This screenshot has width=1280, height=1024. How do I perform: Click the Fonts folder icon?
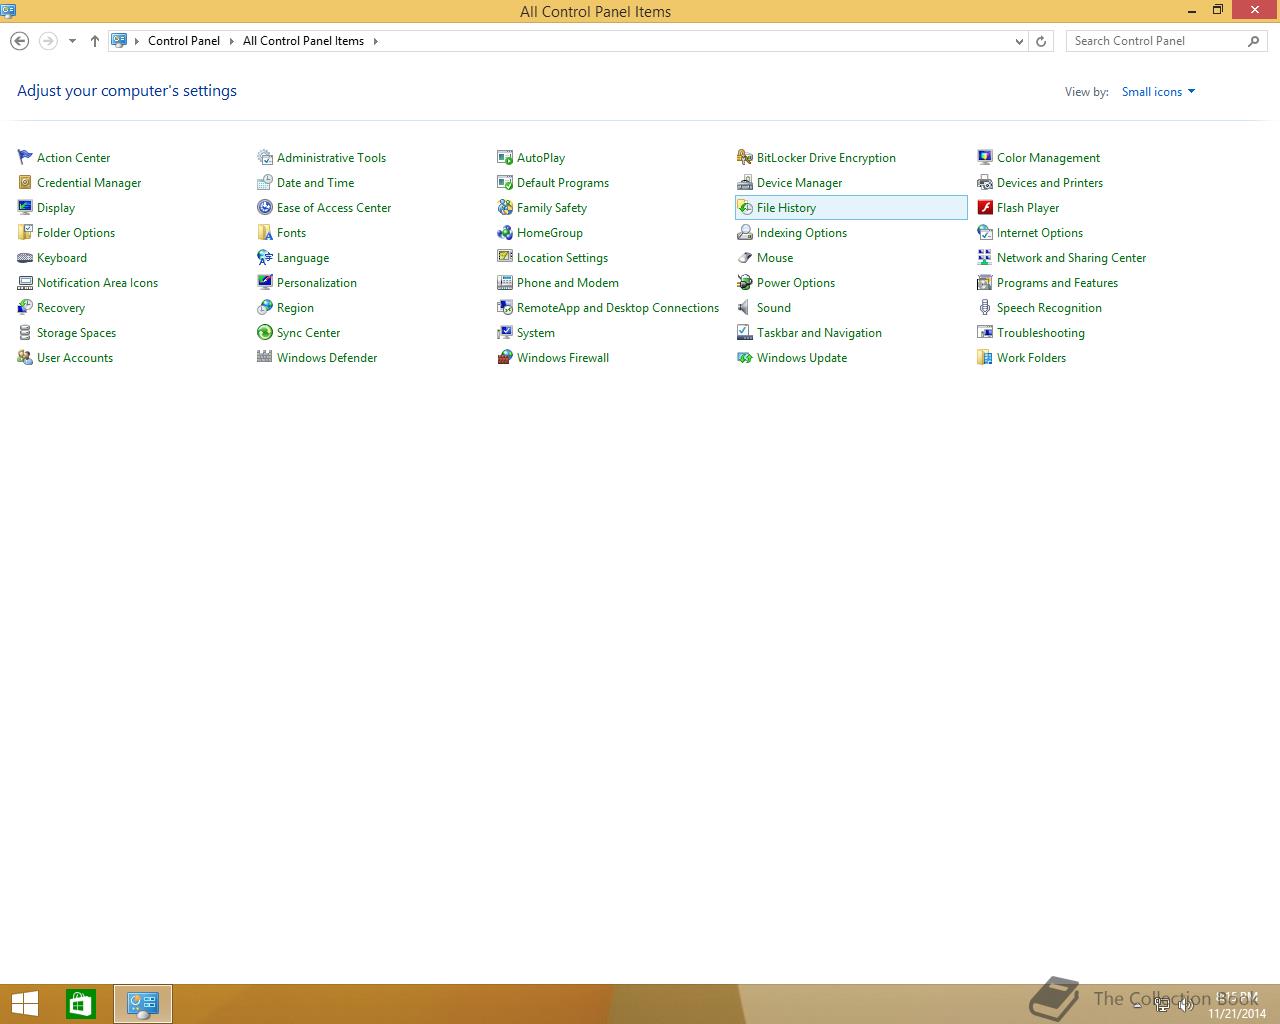coord(265,232)
